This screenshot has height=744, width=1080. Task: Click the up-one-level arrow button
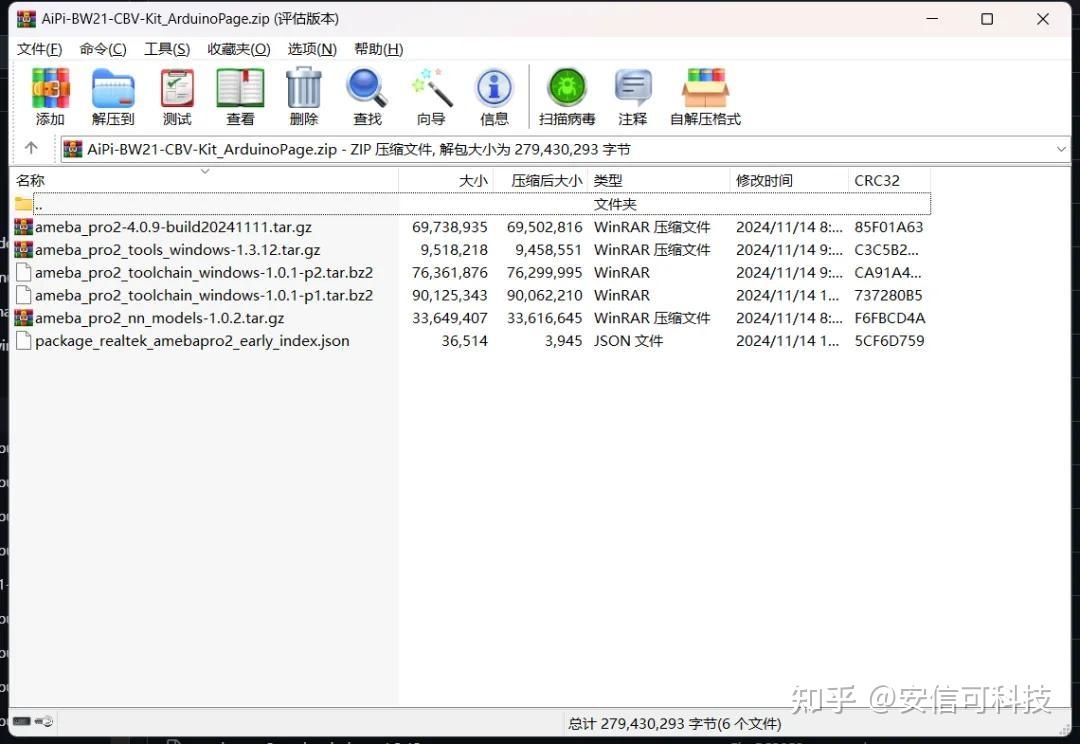(x=31, y=147)
